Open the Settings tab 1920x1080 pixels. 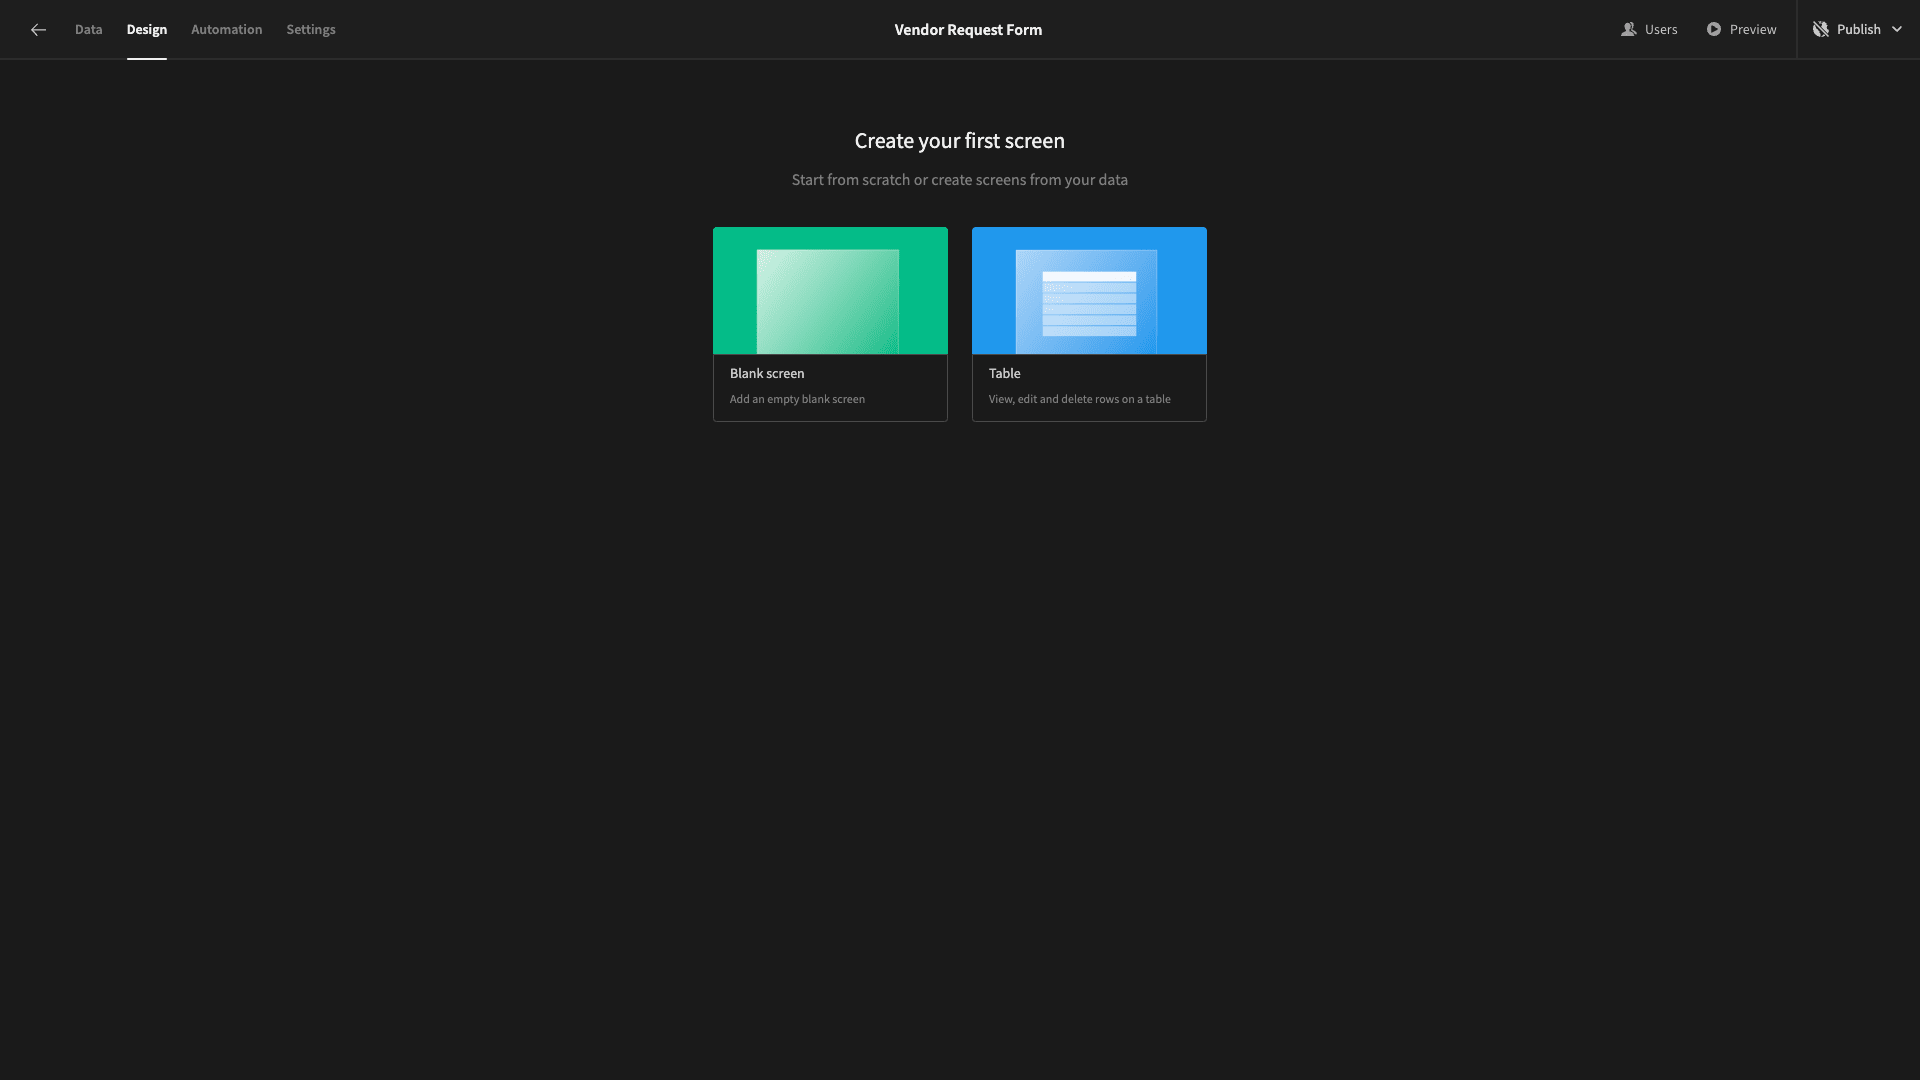coord(311,30)
